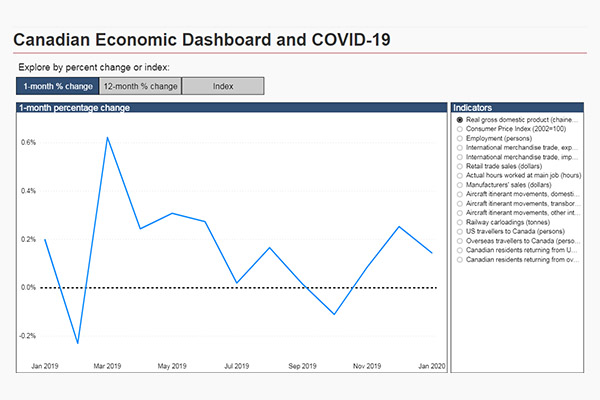Viewport: 600px width, 400px height.
Task: Select the 1-month % change tab
Action: 58,86
